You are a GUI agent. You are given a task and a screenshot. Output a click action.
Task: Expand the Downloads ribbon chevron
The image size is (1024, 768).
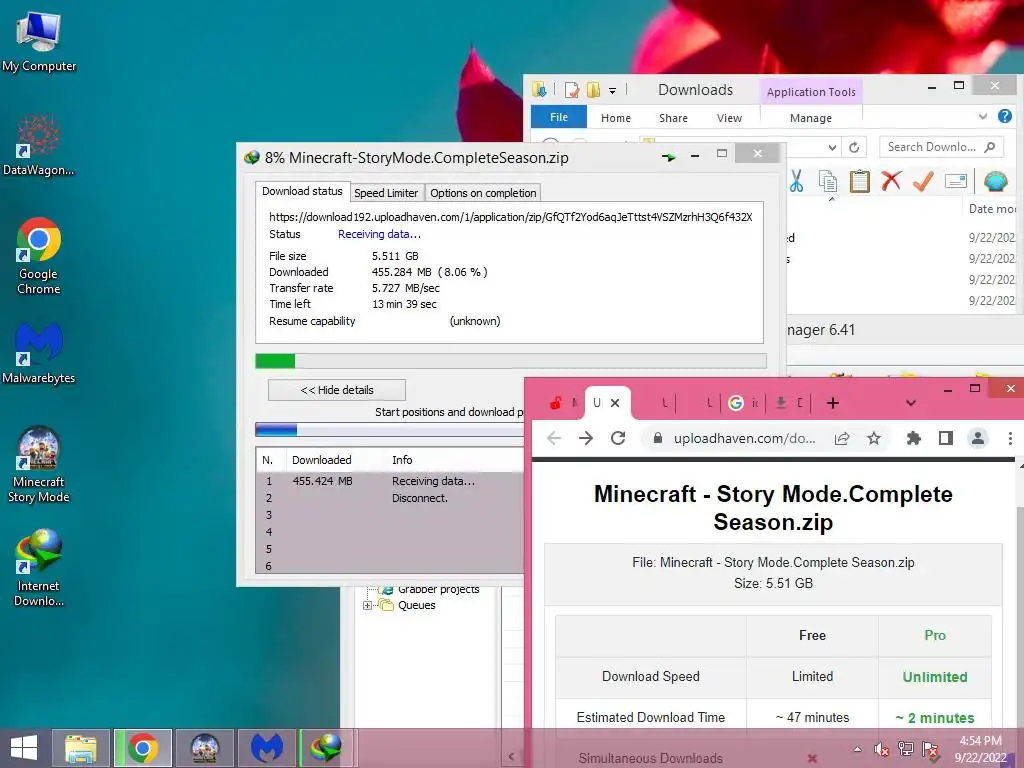(983, 117)
